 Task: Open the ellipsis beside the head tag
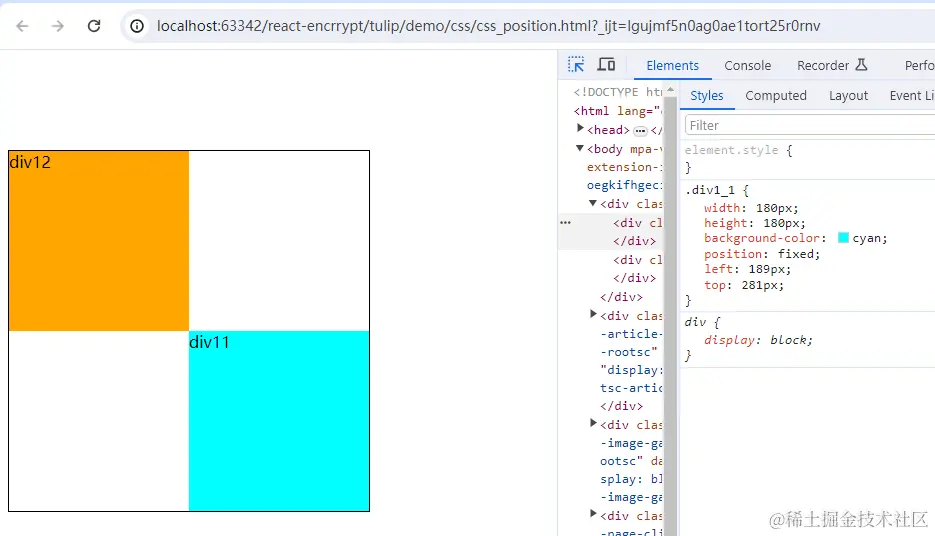[x=640, y=131]
